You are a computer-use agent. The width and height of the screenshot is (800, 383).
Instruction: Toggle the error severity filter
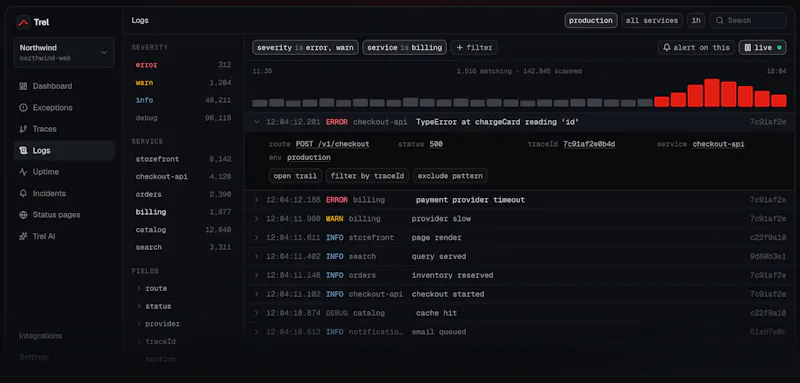point(183,65)
